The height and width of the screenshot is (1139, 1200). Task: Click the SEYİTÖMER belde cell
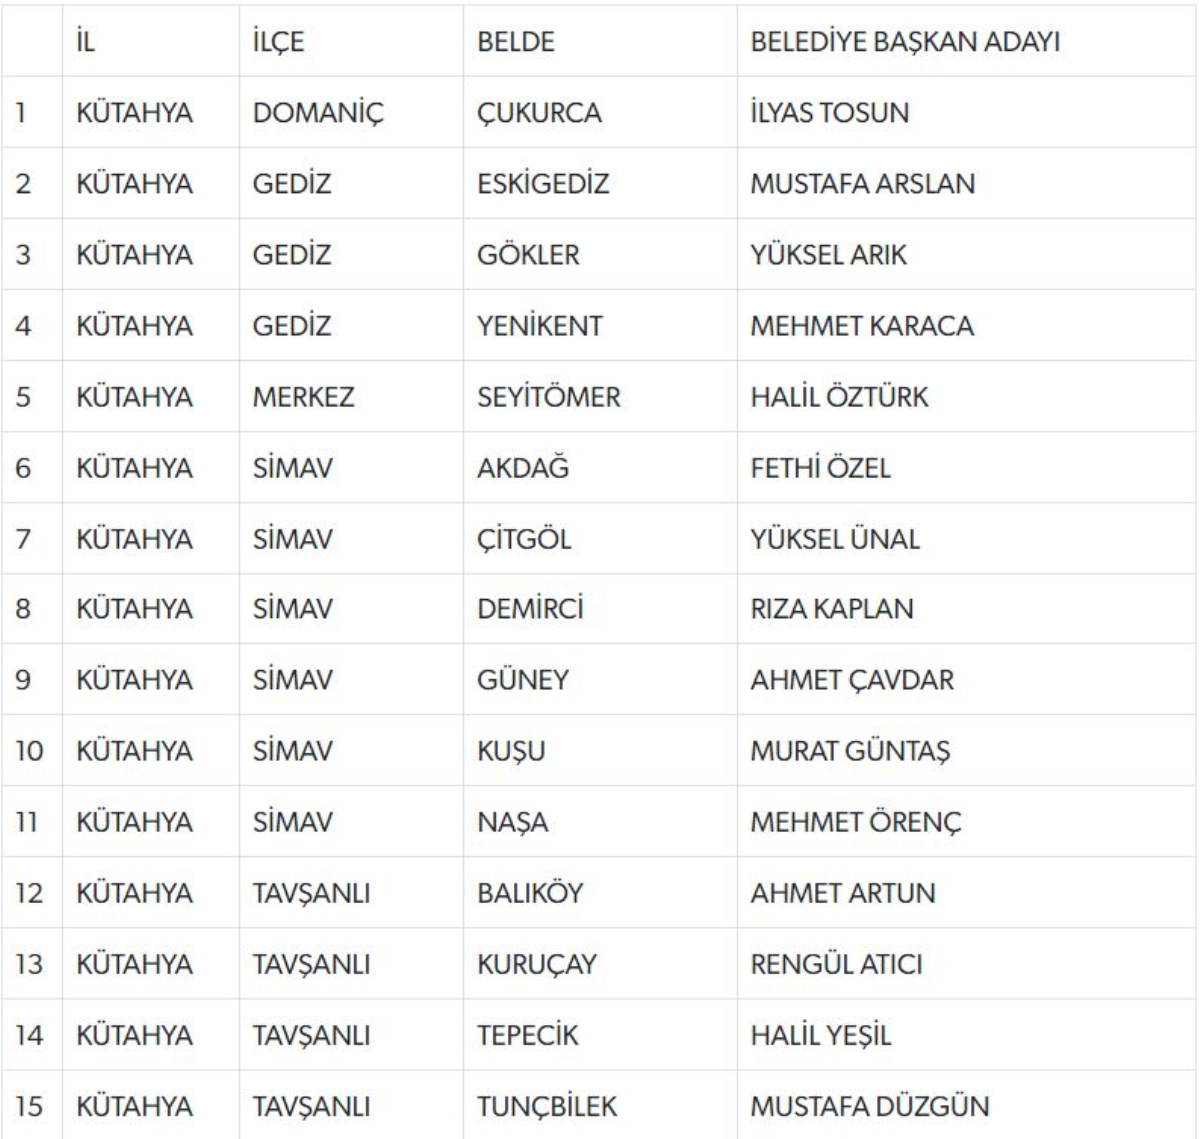[548, 397]
